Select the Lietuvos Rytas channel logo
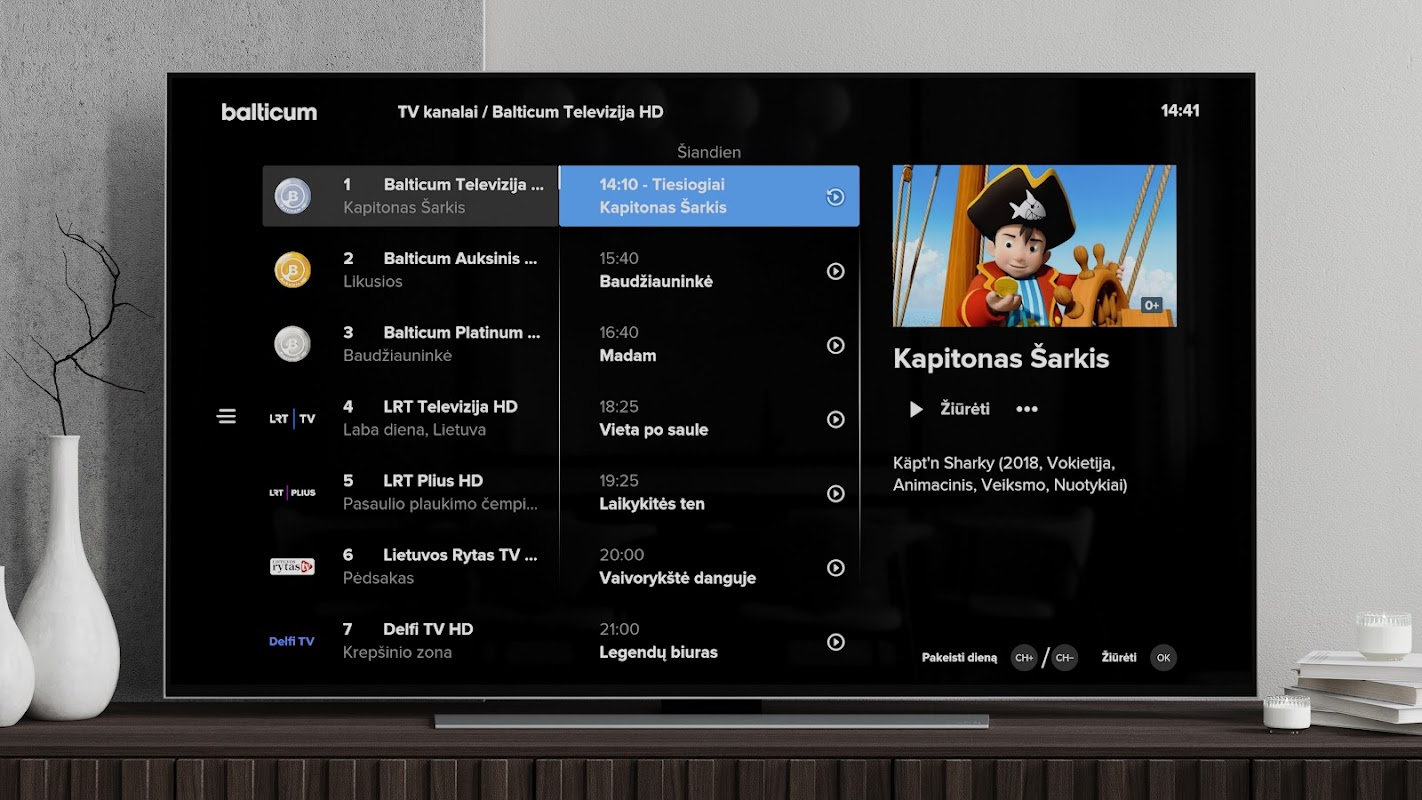This screenshot has height=800, width=1422. [292, 567]
